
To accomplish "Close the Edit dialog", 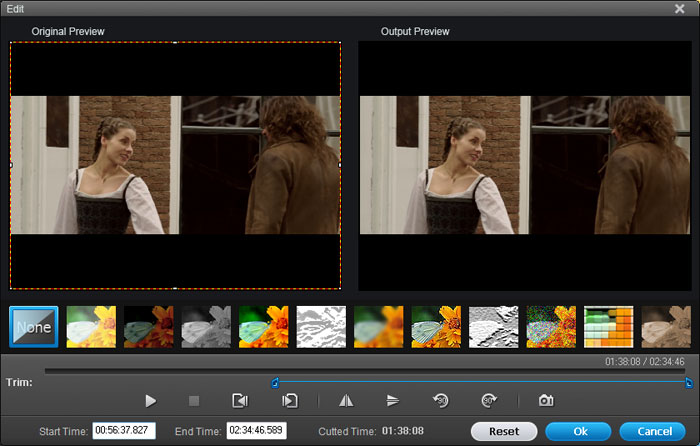I will pos(679,8).
